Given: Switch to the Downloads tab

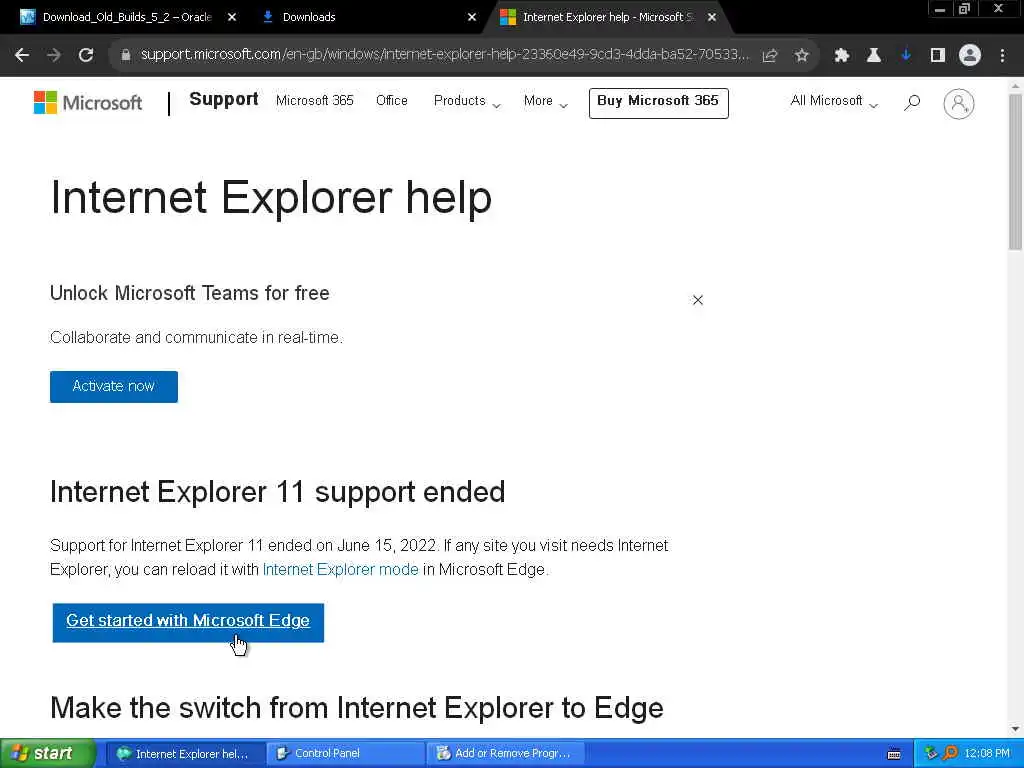Looking at the screenshot, I should pyautogui.click(x=368, y=18).
